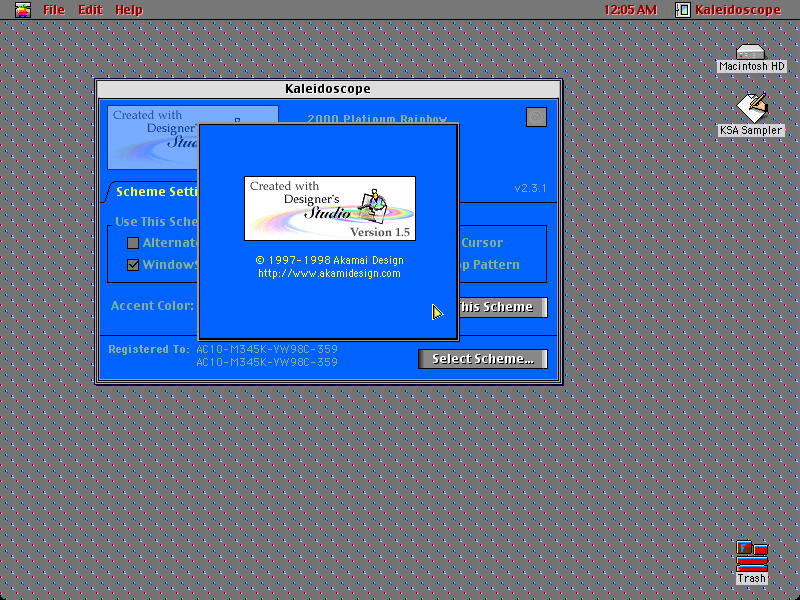
Task: Click the akamidesign.com web address
Action: [329, 273]
